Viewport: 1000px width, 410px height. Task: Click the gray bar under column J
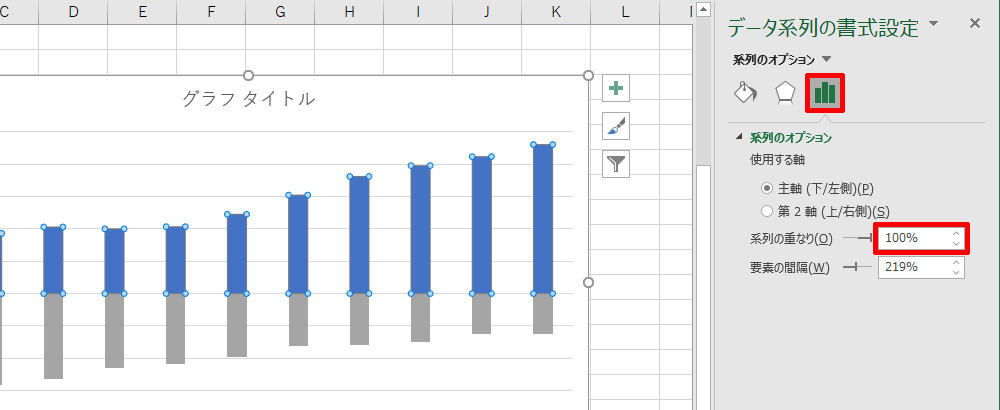[x=482, y=314]
